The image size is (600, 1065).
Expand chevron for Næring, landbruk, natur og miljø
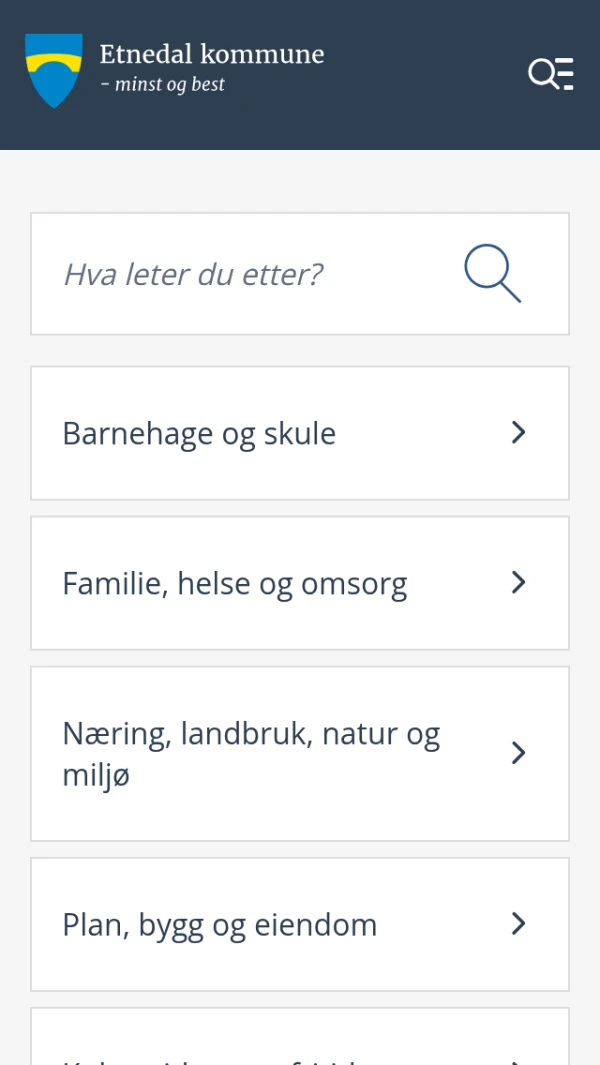click(x=518, y=753)
